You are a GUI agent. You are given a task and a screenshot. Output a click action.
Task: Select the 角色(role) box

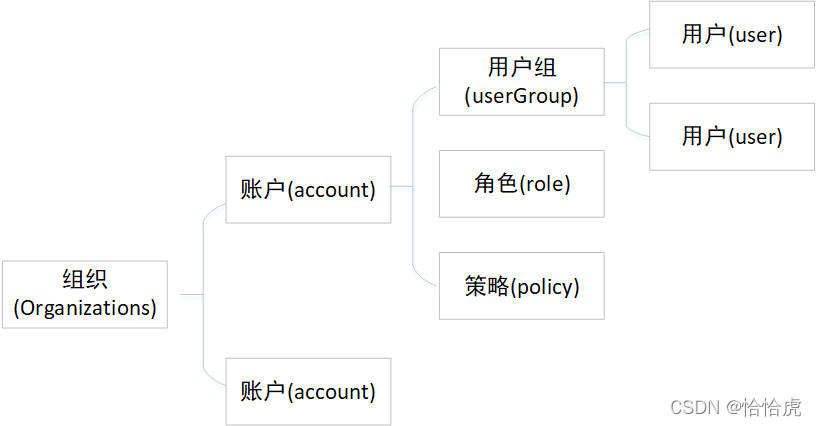coord(521,184)
